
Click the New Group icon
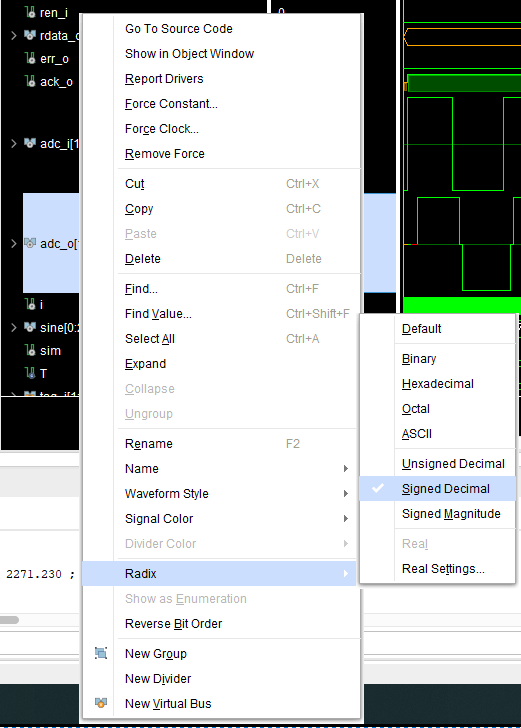(101, 653)
